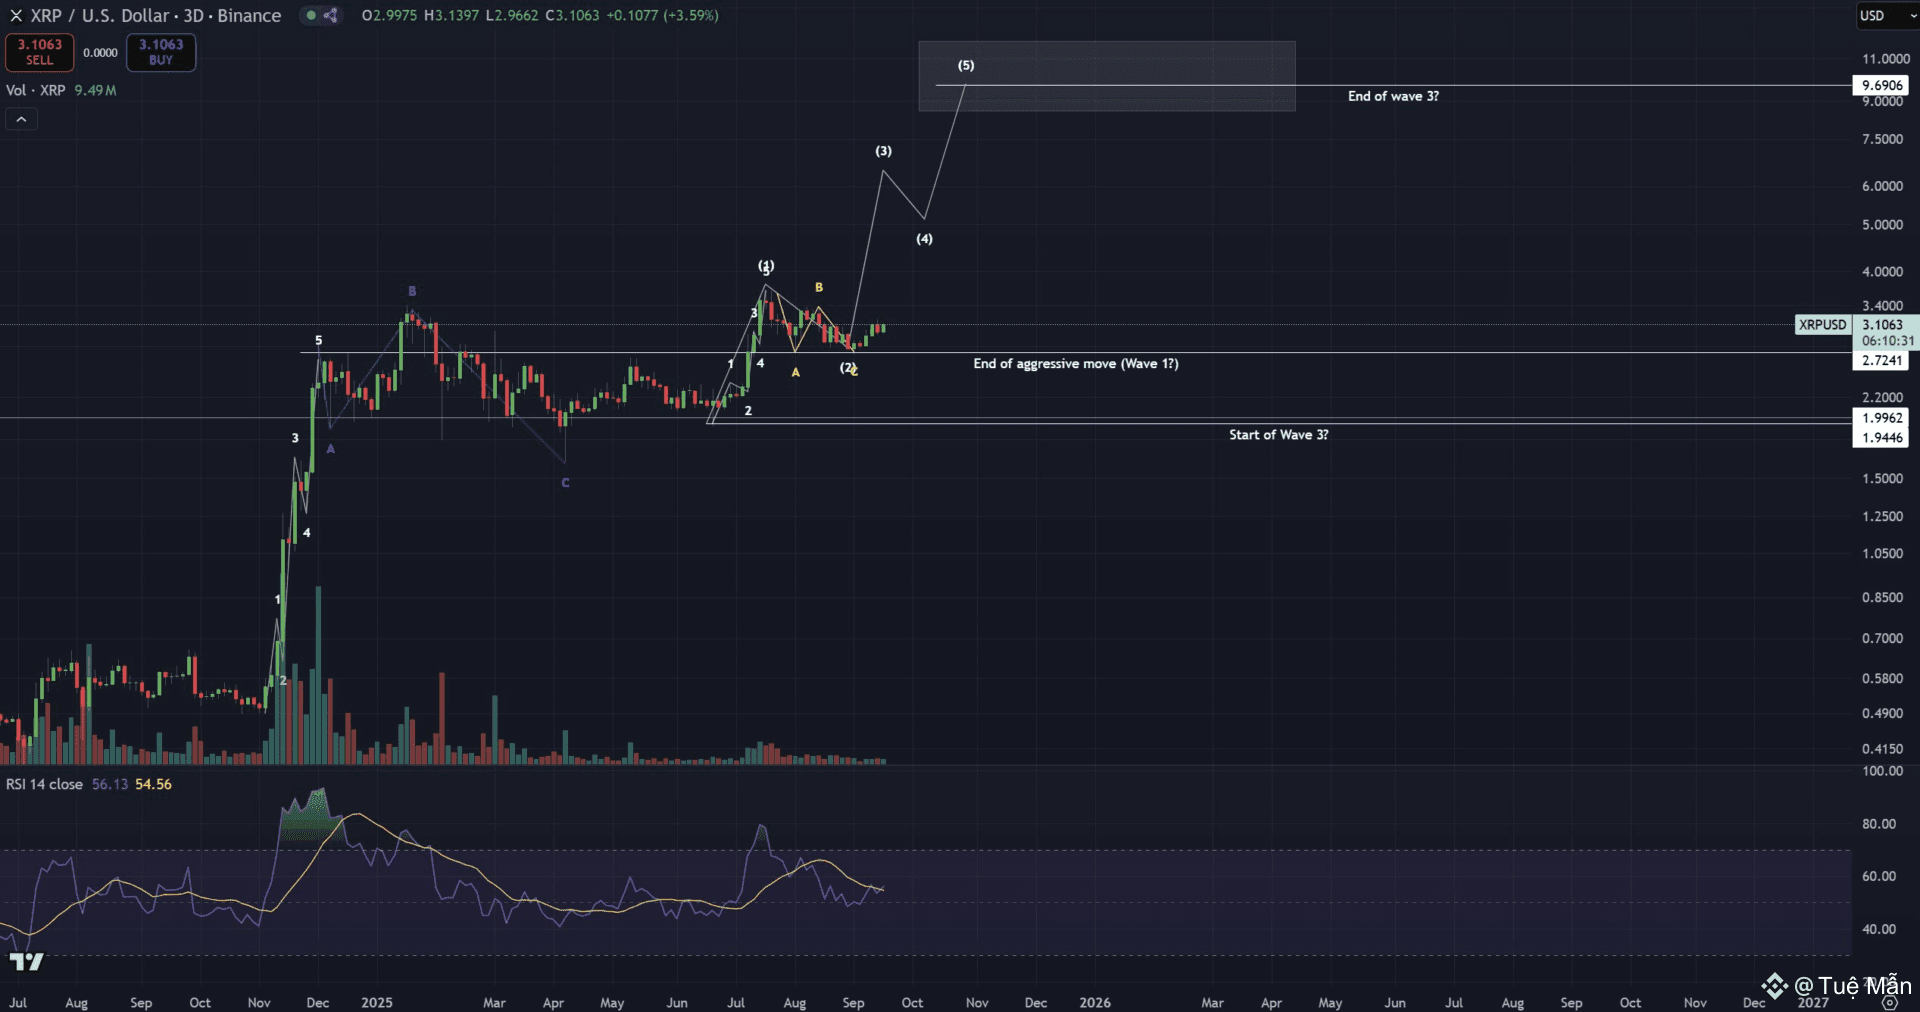Select the projected wave (4) label
This screenshot has width=1920, height=1012.
point(925,239)
